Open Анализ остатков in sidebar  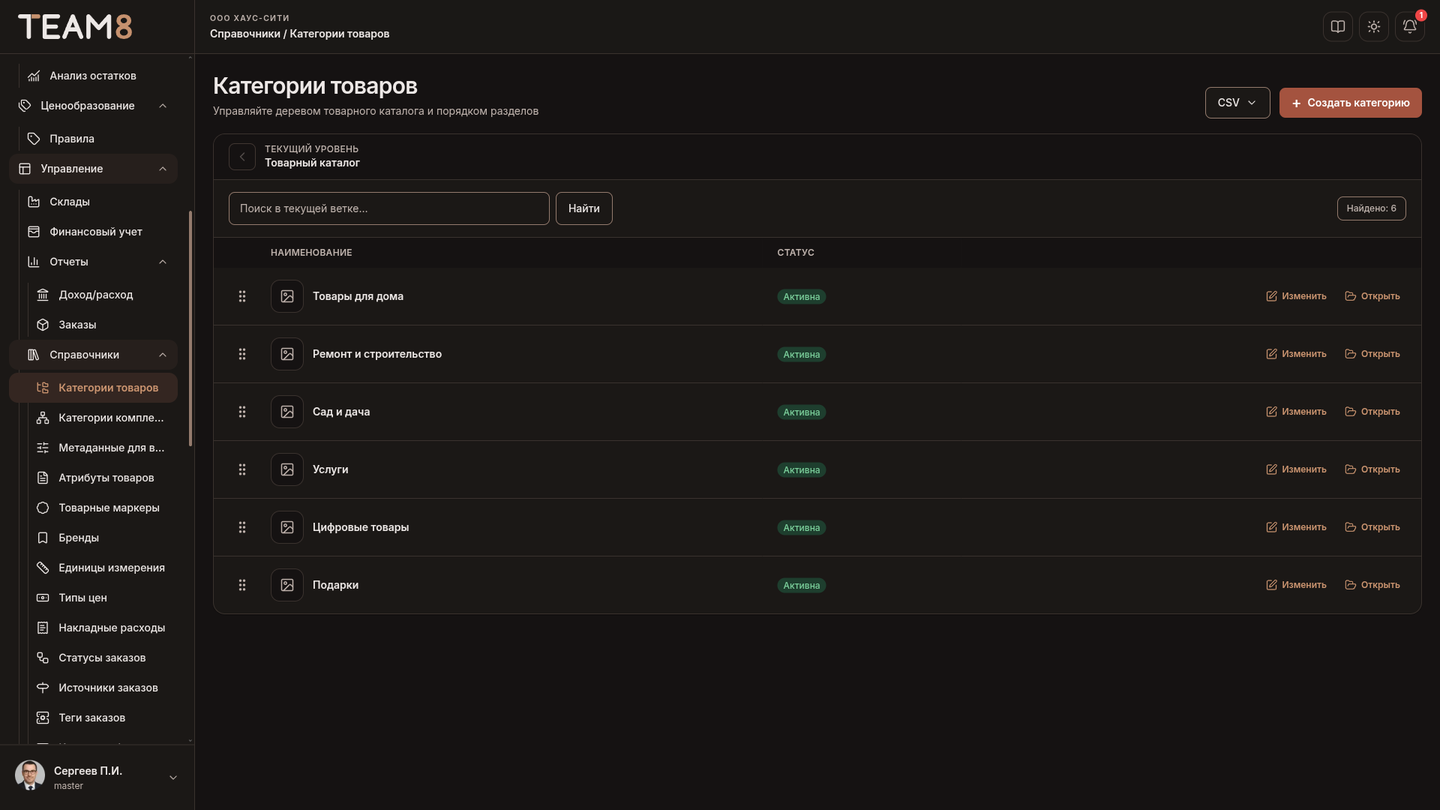[93, 76]
